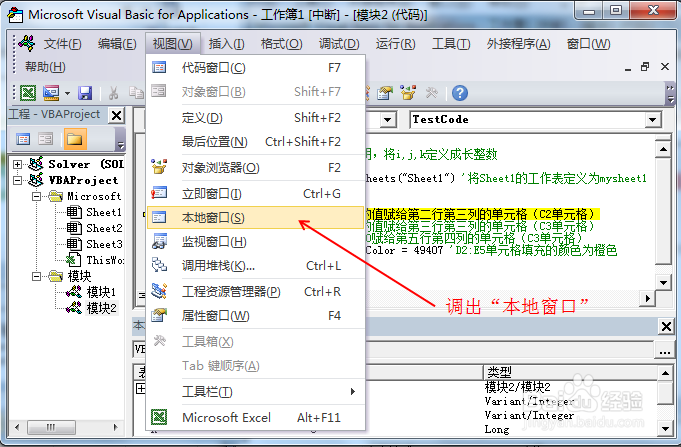
Task: Open 运行(R) menu
Action: point(395,44)
